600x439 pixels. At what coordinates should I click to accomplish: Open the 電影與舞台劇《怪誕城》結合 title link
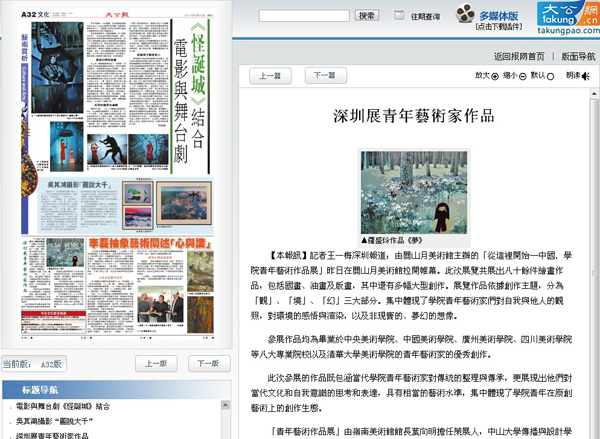point(63,406)
